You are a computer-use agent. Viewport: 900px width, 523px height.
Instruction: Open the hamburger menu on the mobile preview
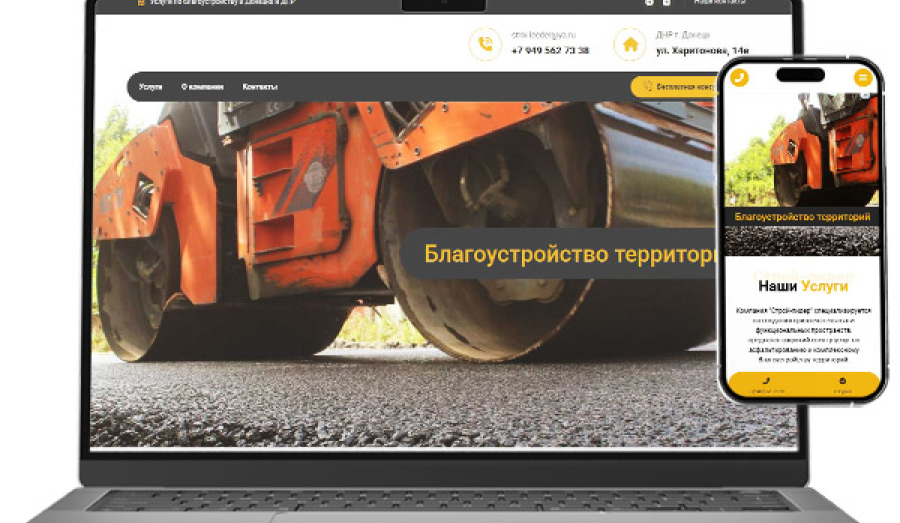tap(862, 77)
